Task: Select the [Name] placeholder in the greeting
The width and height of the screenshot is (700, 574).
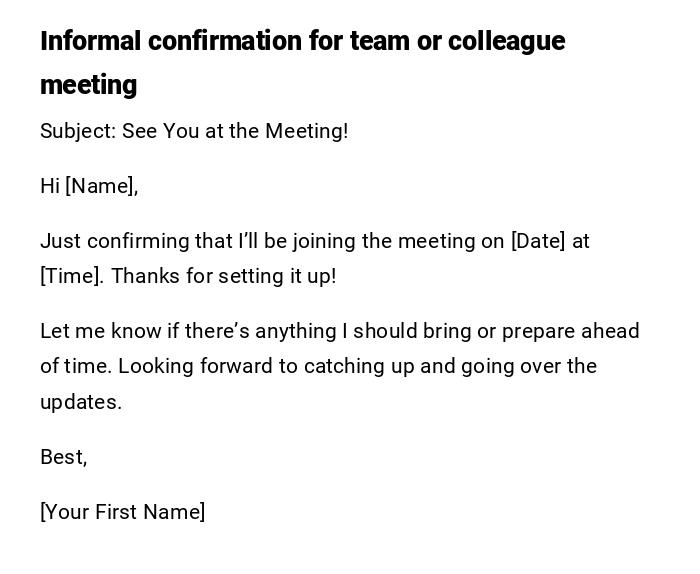Action: 101,186
